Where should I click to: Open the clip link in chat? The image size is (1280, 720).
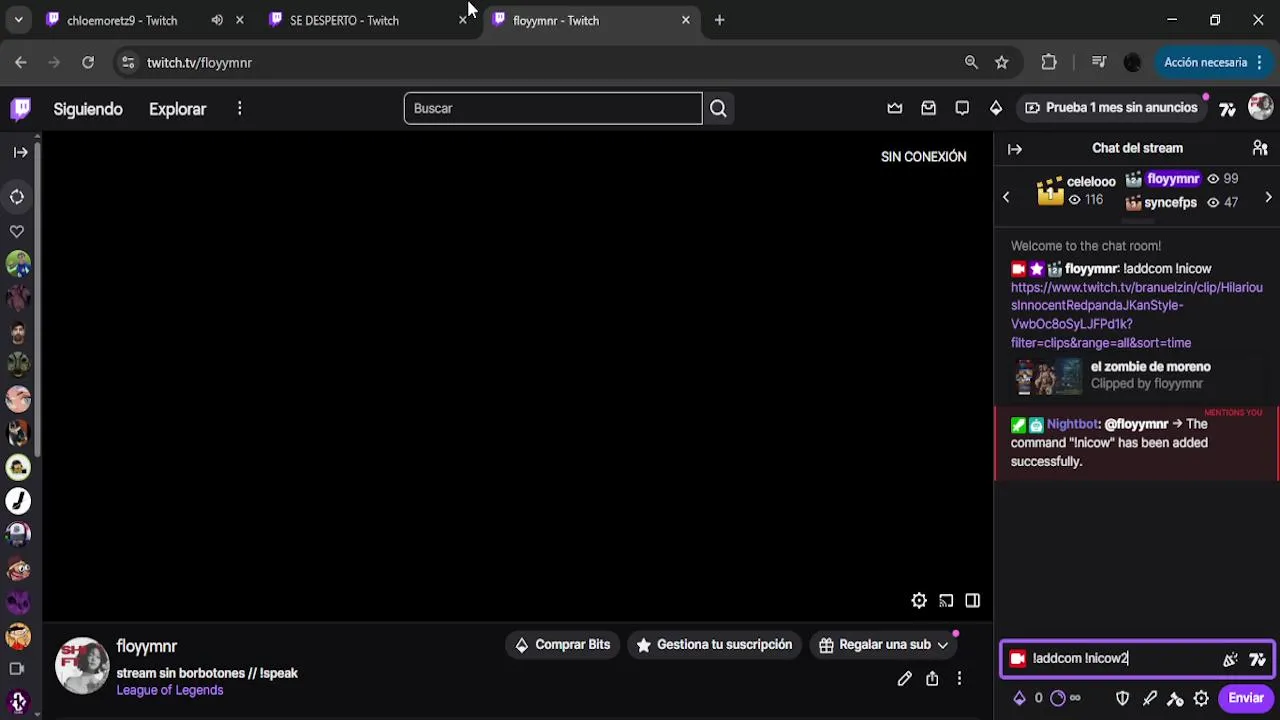1136,315
